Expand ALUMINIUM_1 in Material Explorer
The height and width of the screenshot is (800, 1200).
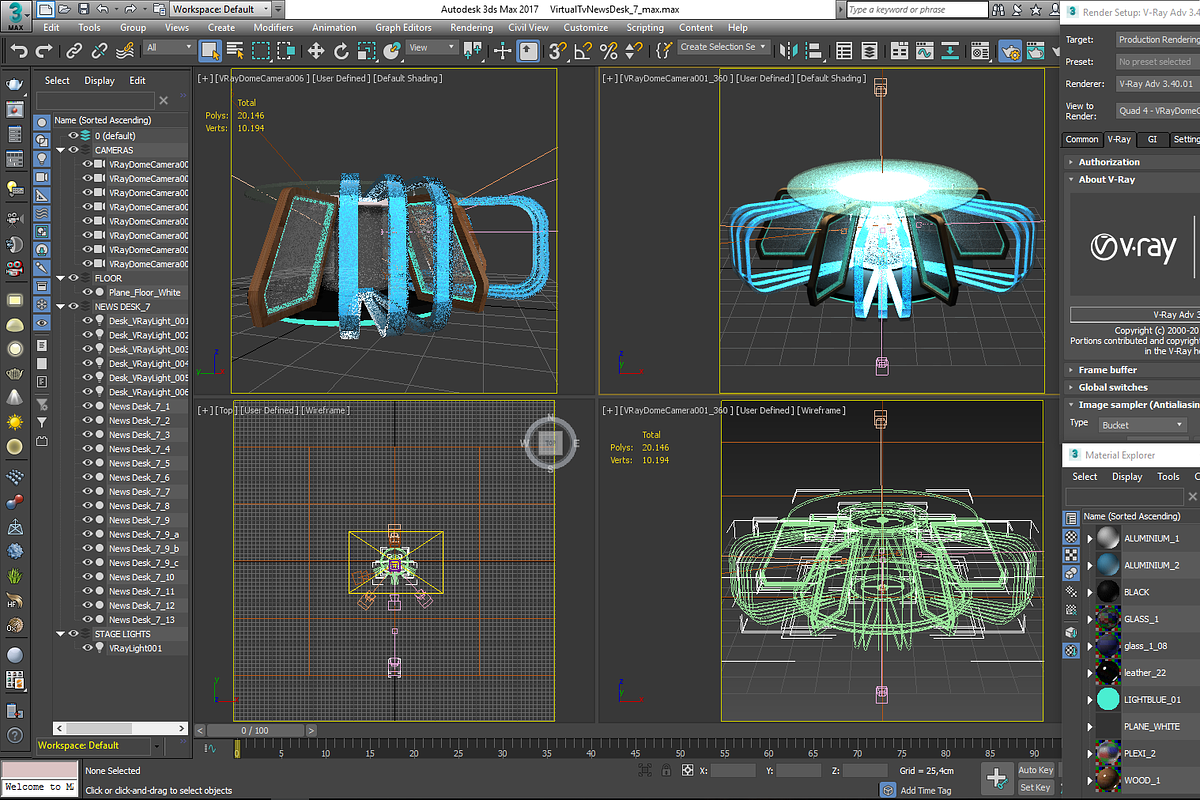1090,538
